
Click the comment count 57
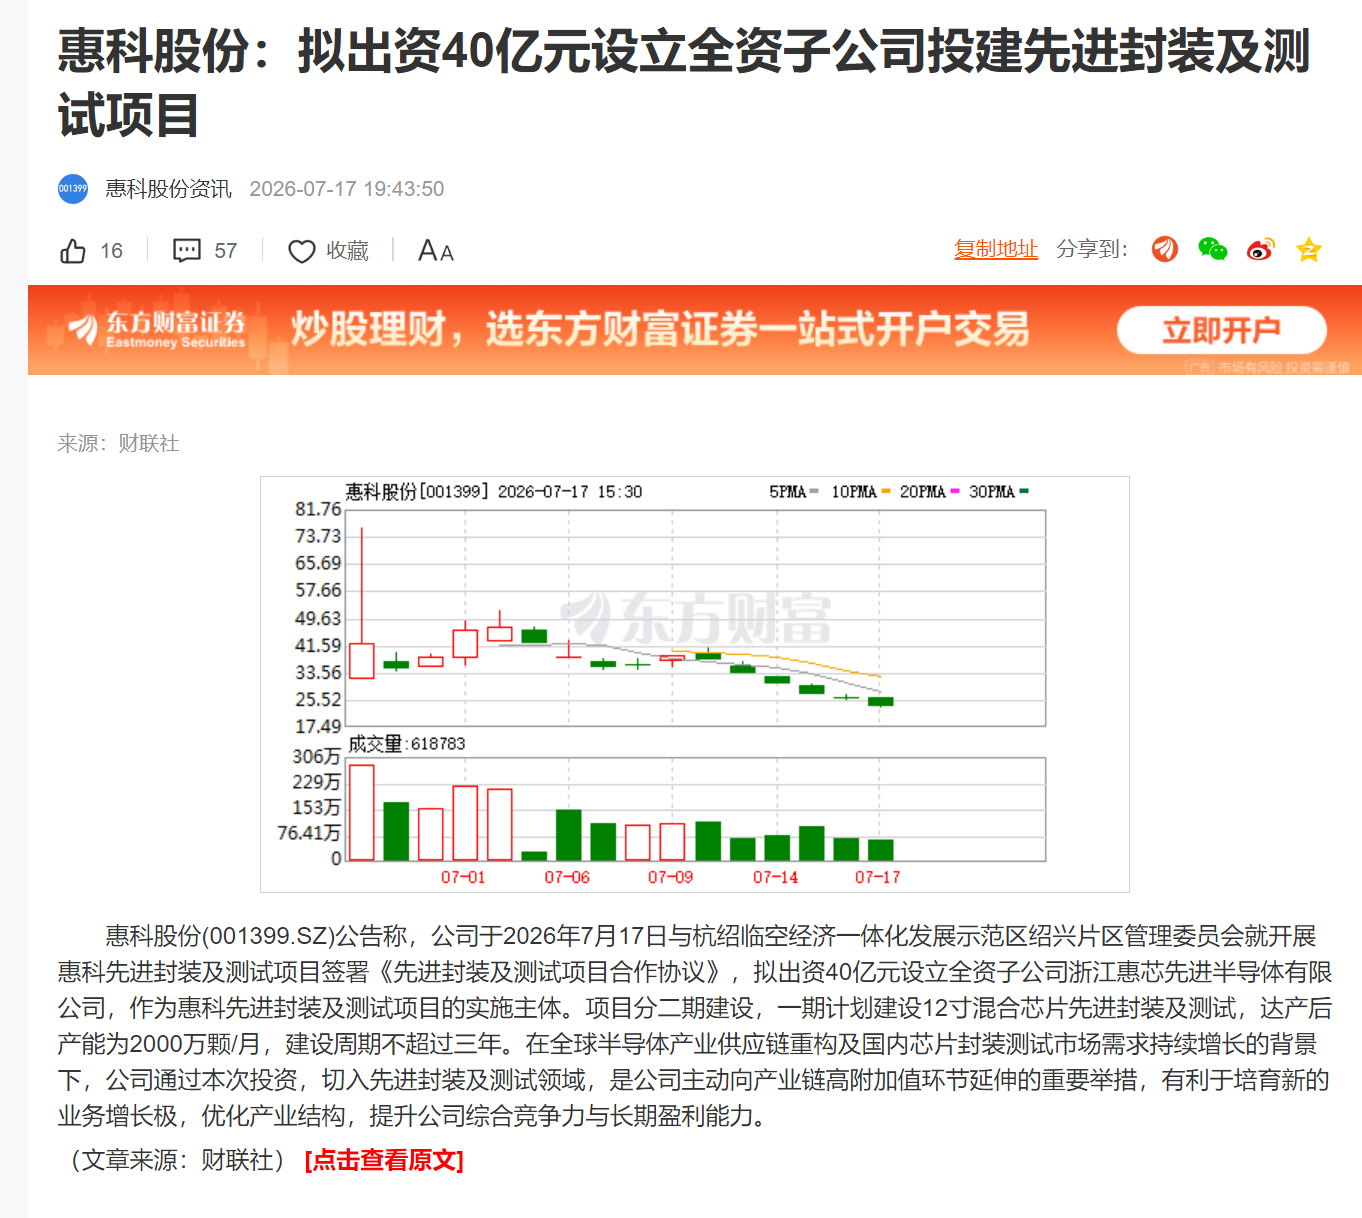[x=226, y=251]
